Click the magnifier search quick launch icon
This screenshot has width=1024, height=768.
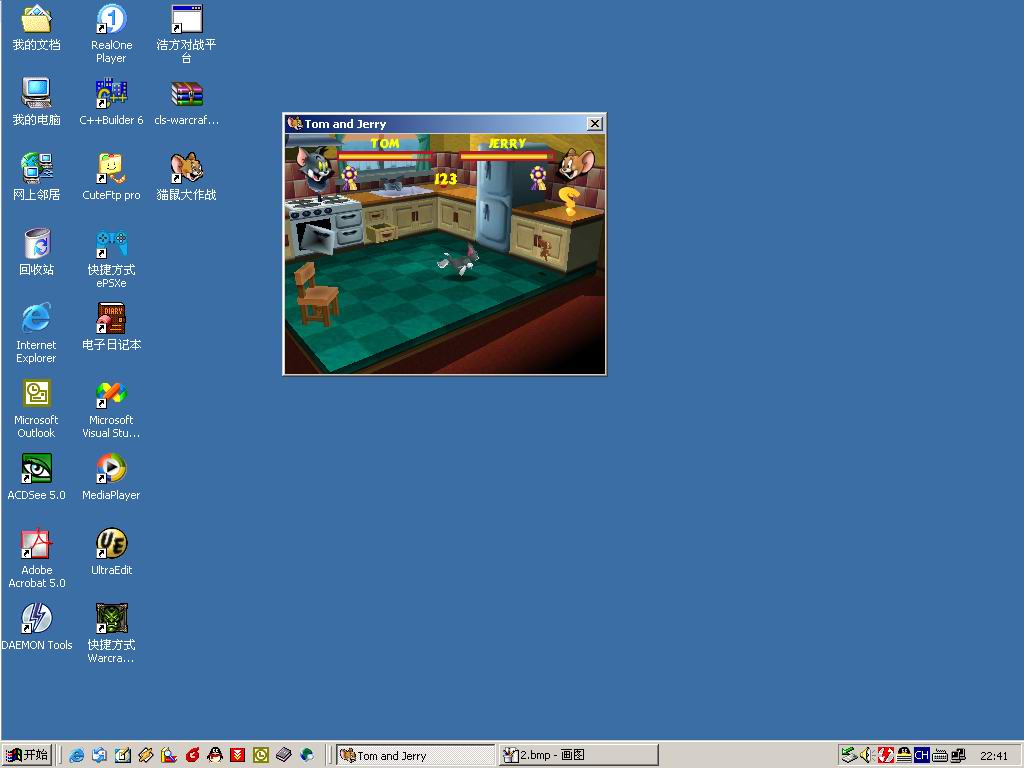coord(169,756)
